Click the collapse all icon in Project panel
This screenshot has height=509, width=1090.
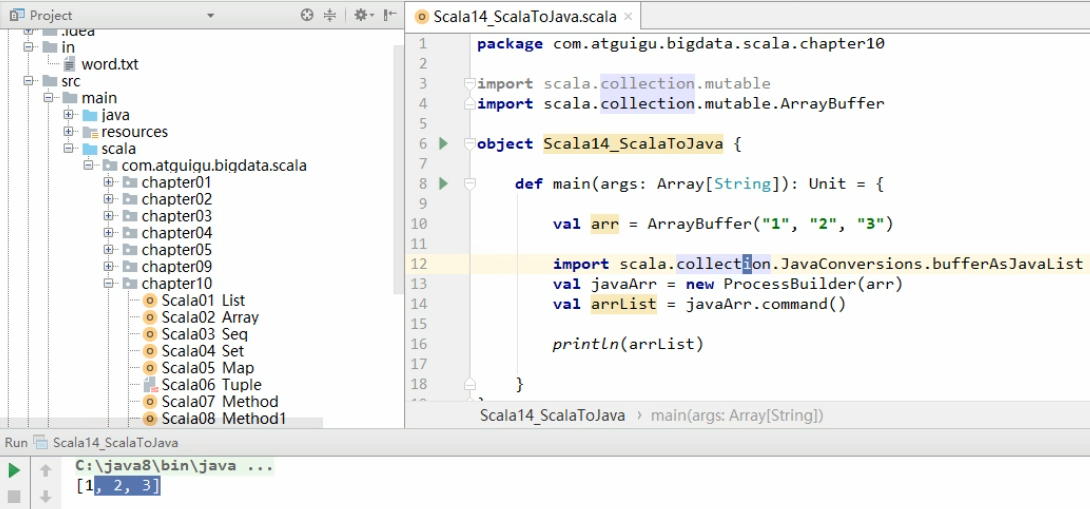330,15
